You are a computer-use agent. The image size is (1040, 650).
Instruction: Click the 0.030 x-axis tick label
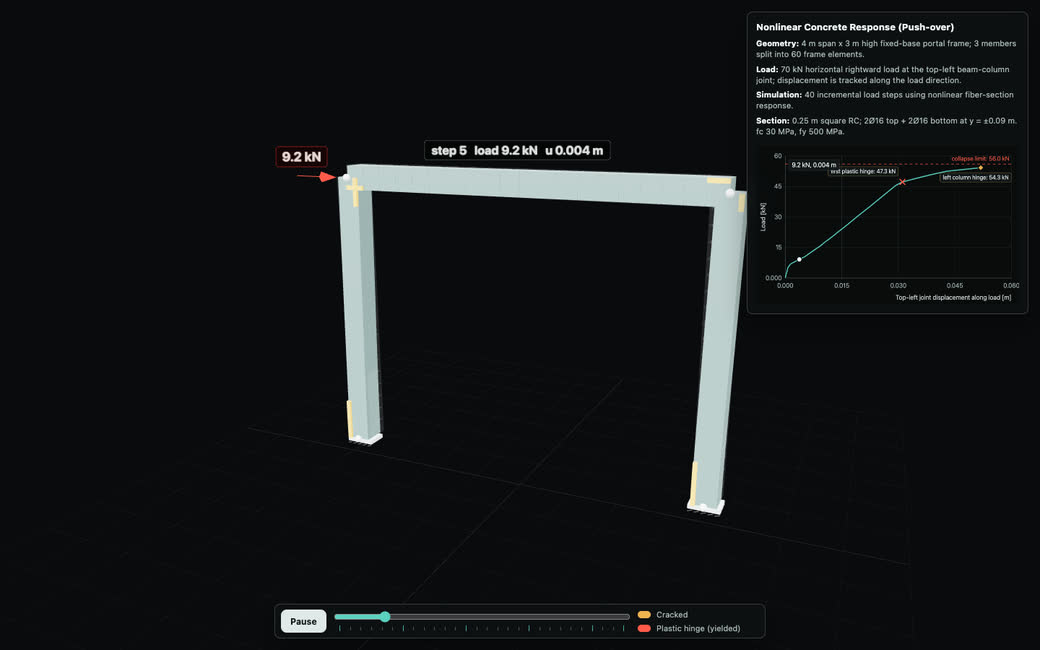898,285
